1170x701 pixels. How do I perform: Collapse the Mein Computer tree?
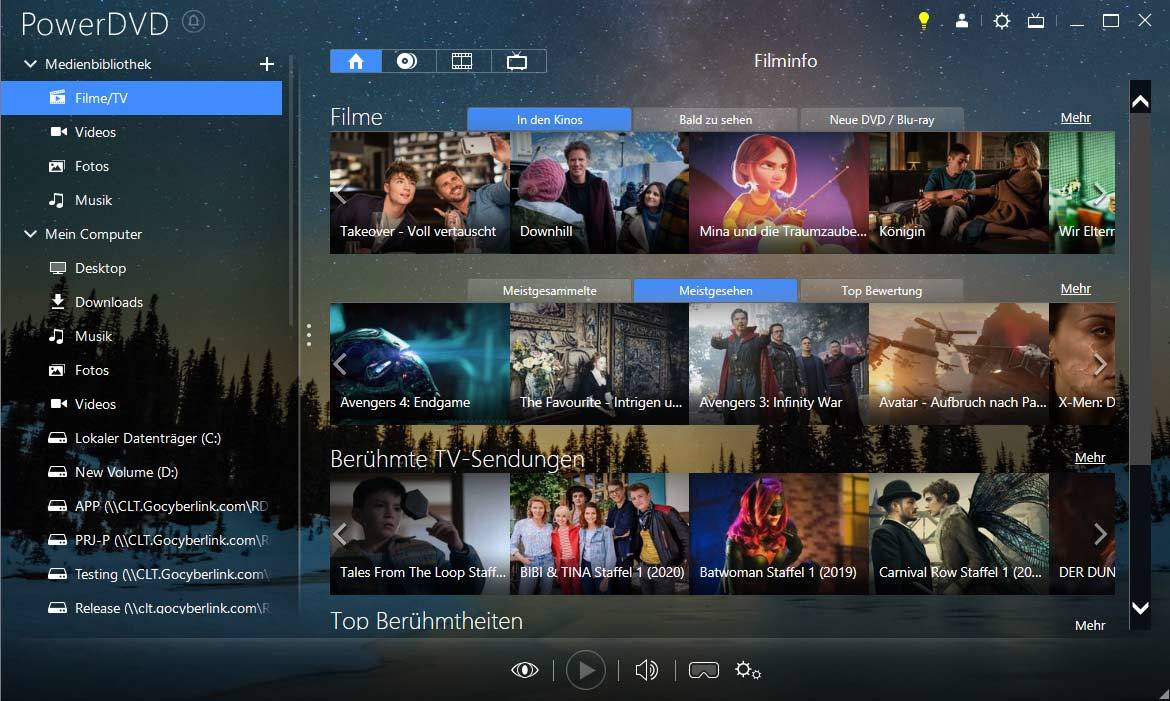31,234
